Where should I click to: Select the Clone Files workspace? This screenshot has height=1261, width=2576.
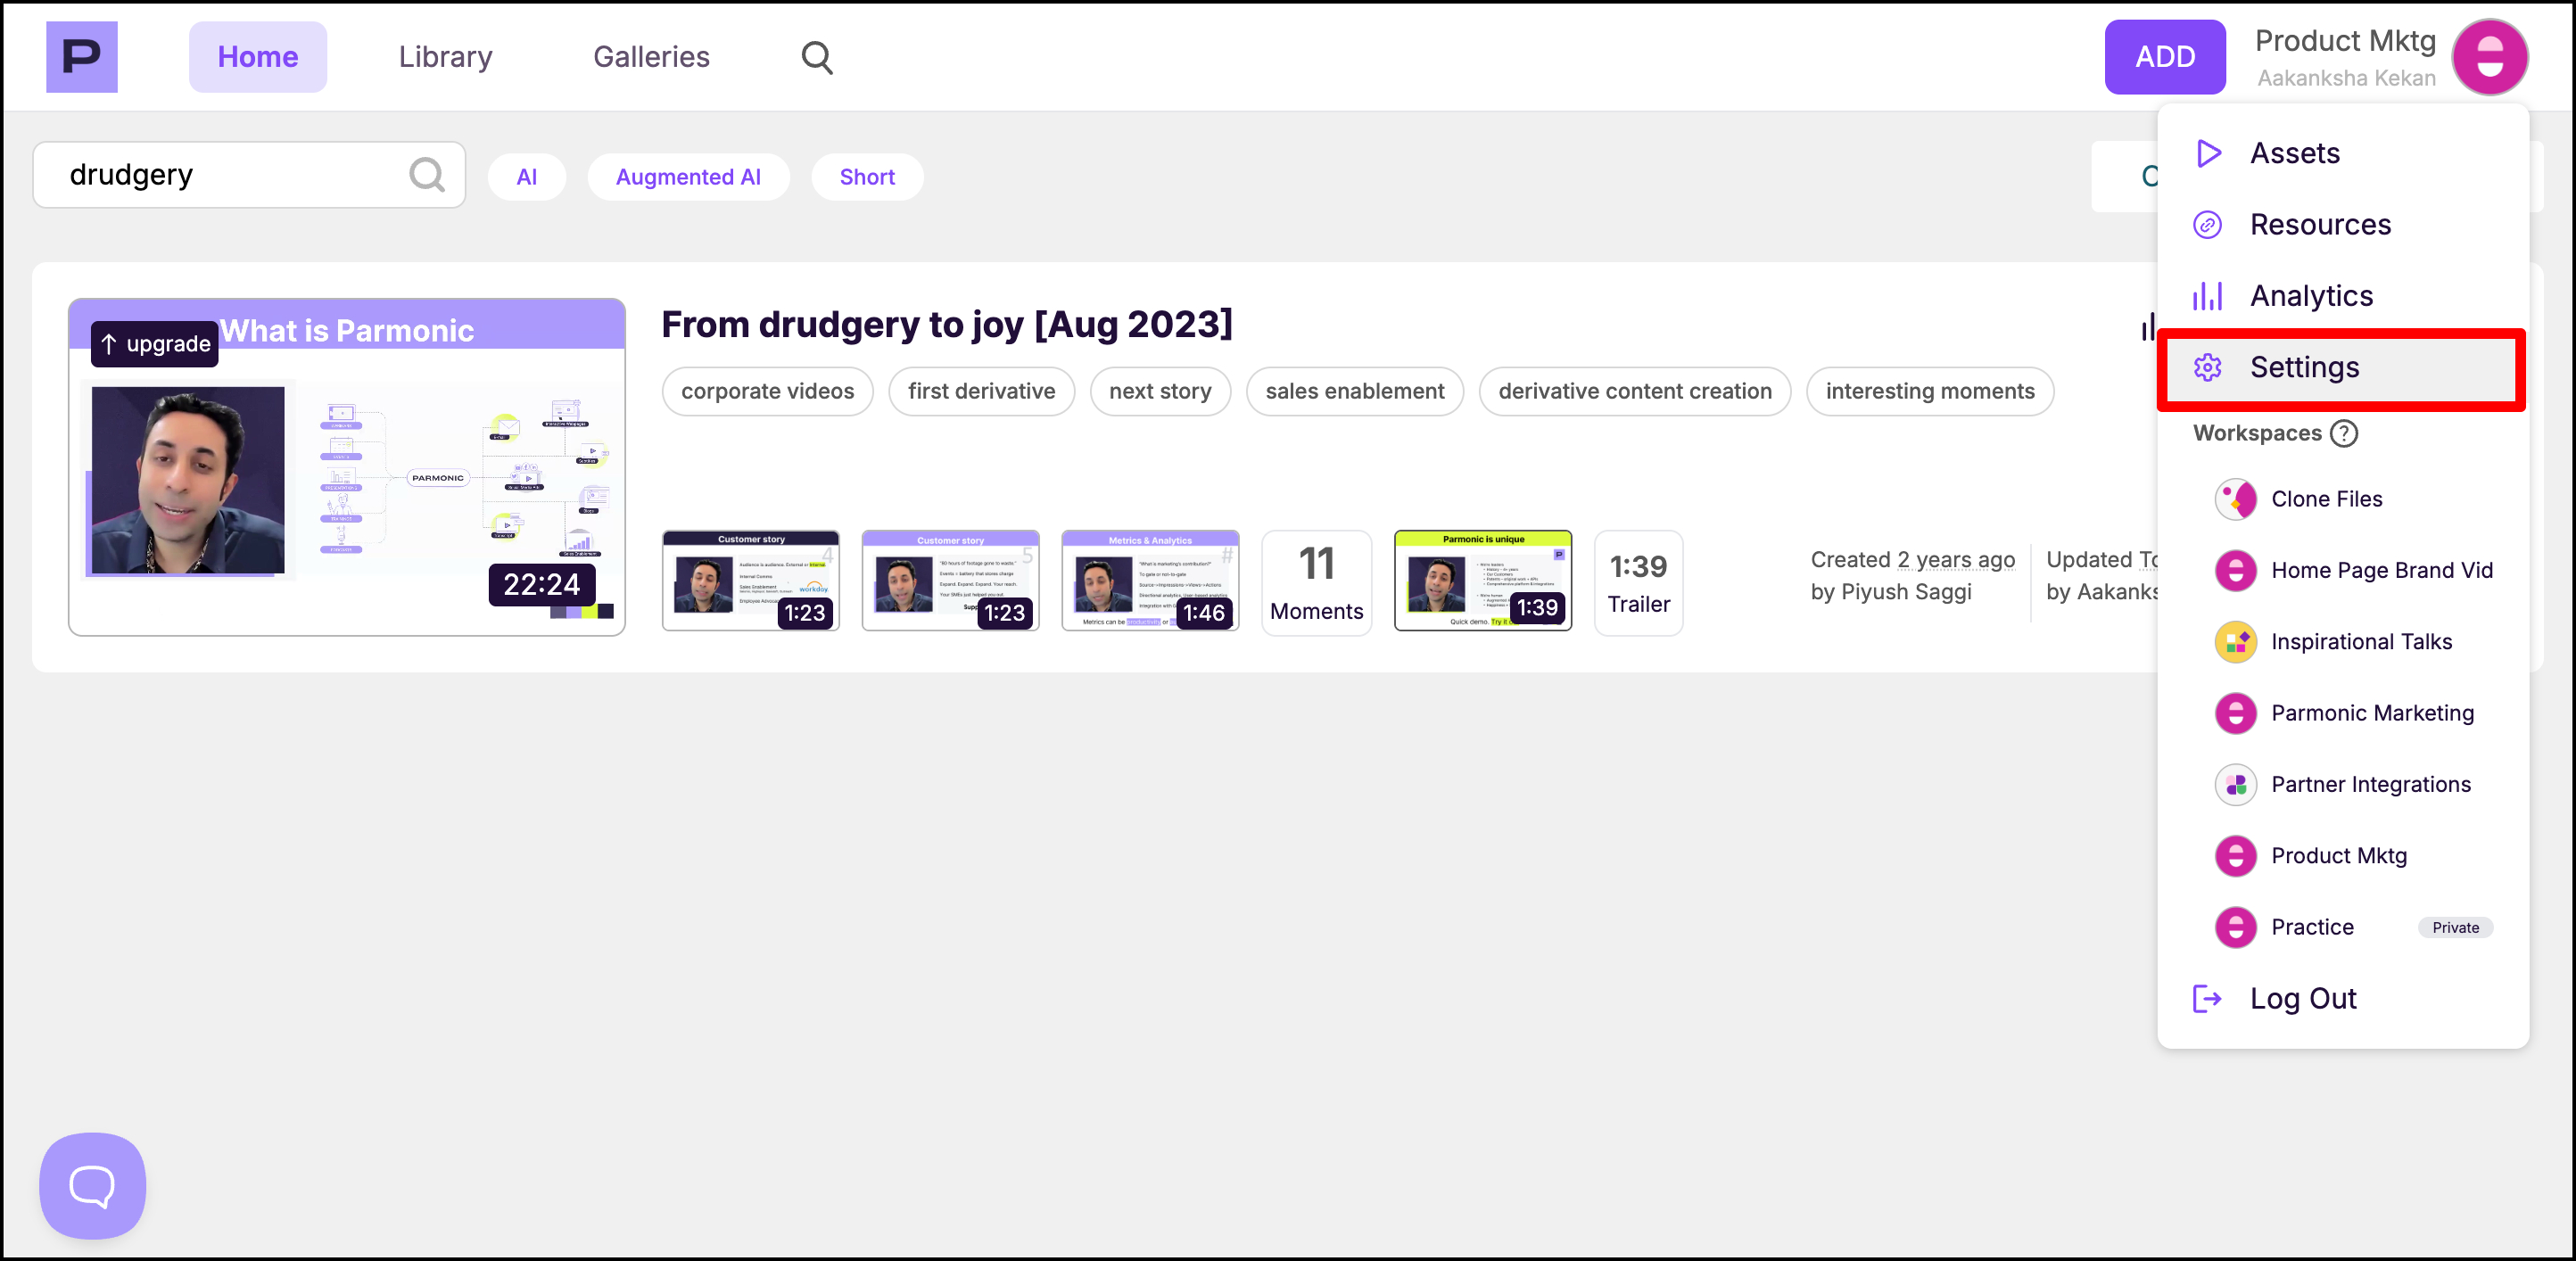coord(2326,499)
